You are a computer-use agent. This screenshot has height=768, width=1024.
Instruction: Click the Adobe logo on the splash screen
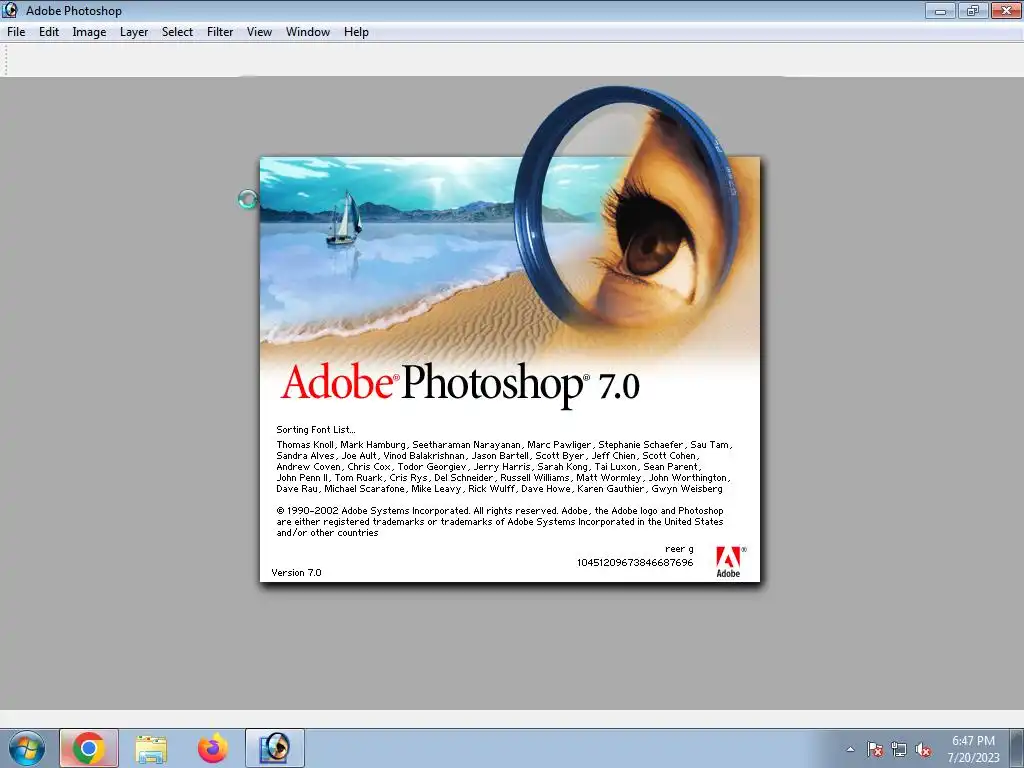730,562
